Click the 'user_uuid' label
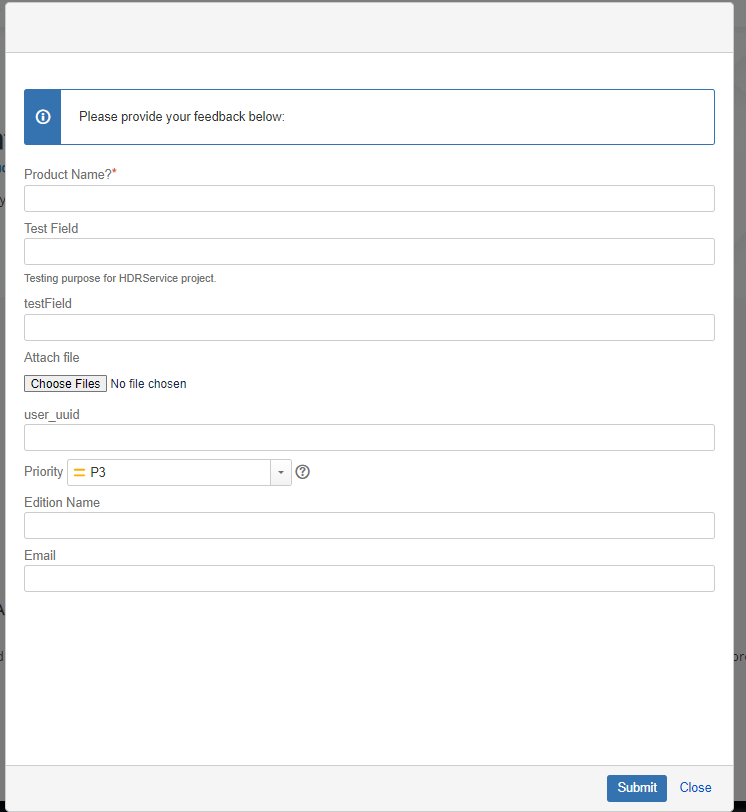 tap(52, 415)
